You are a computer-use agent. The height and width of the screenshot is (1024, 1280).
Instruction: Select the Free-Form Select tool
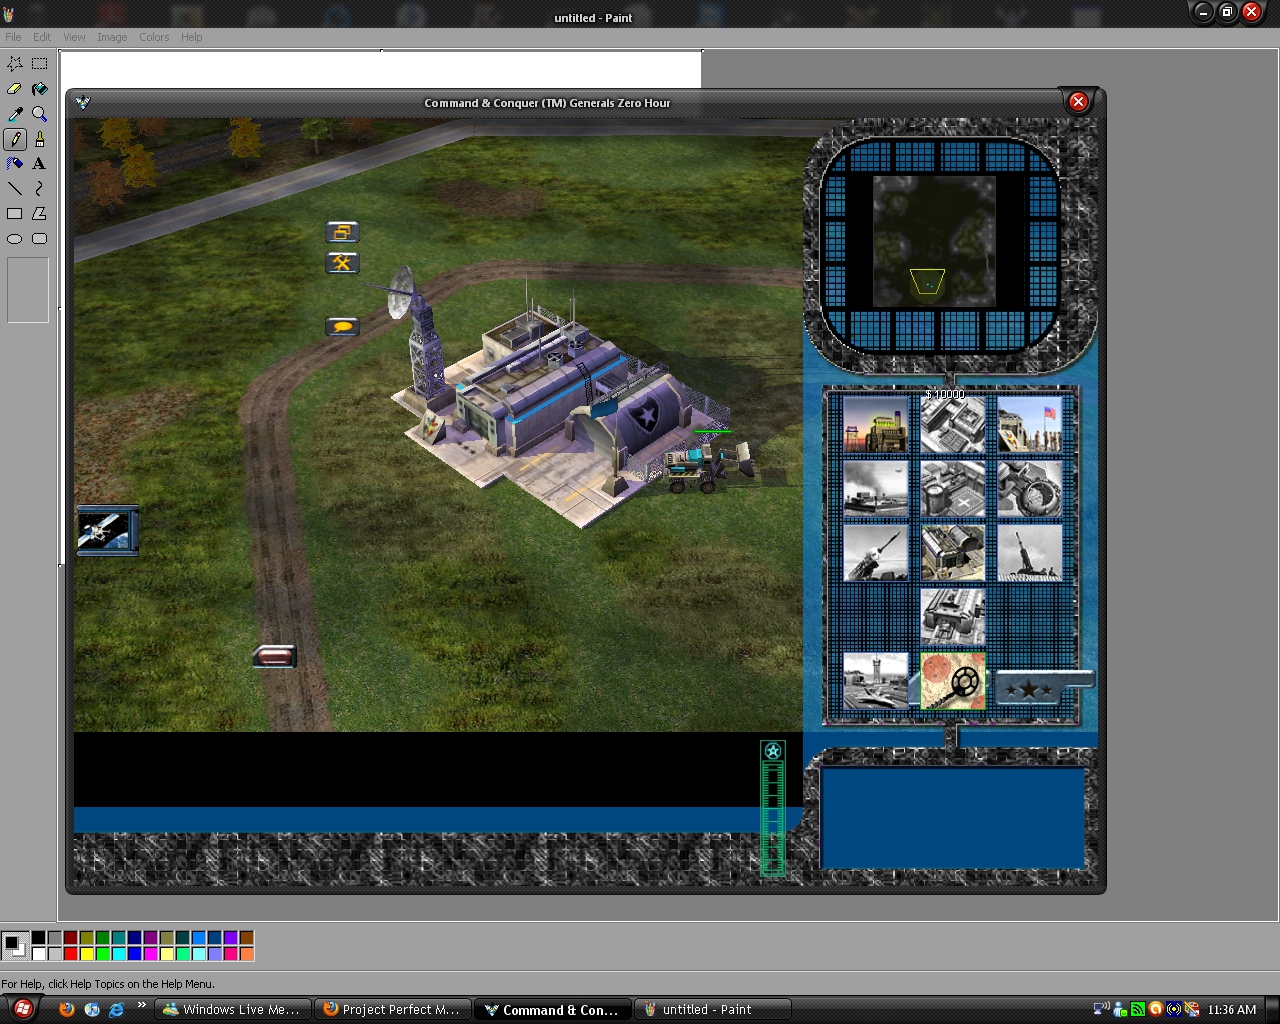(15, 64)
